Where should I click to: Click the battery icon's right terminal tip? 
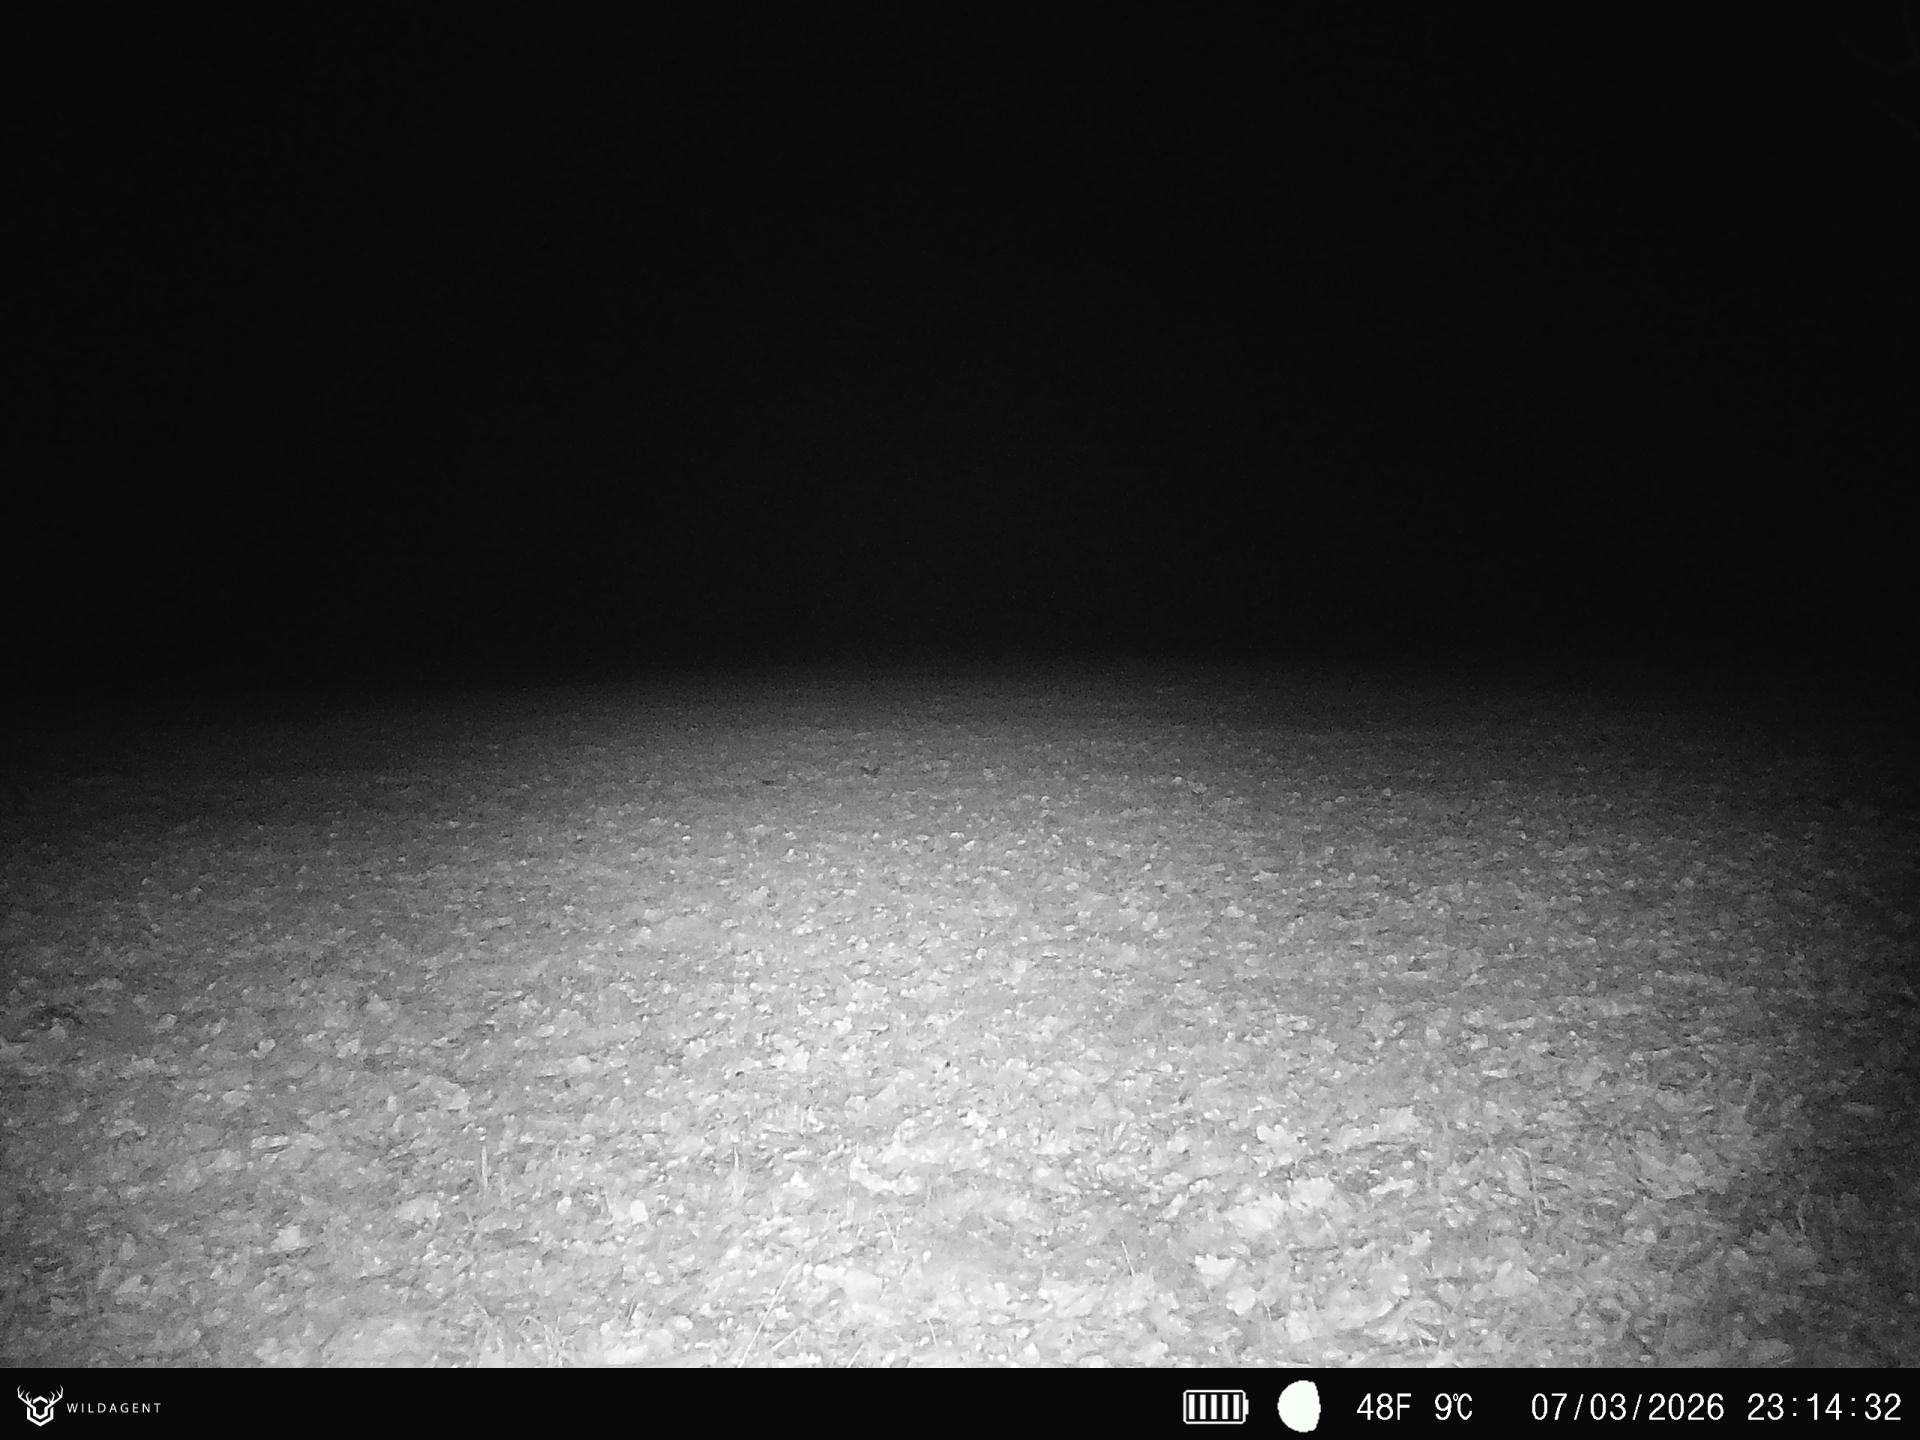tap(1246, 1407)
